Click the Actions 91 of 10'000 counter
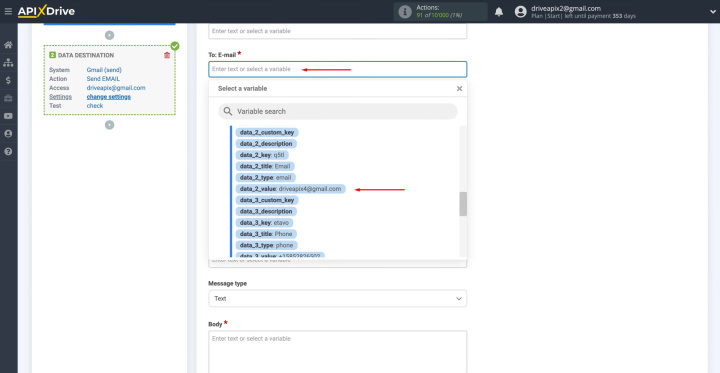The height and width of the screenshot is (373, 720). pos(439,11)
